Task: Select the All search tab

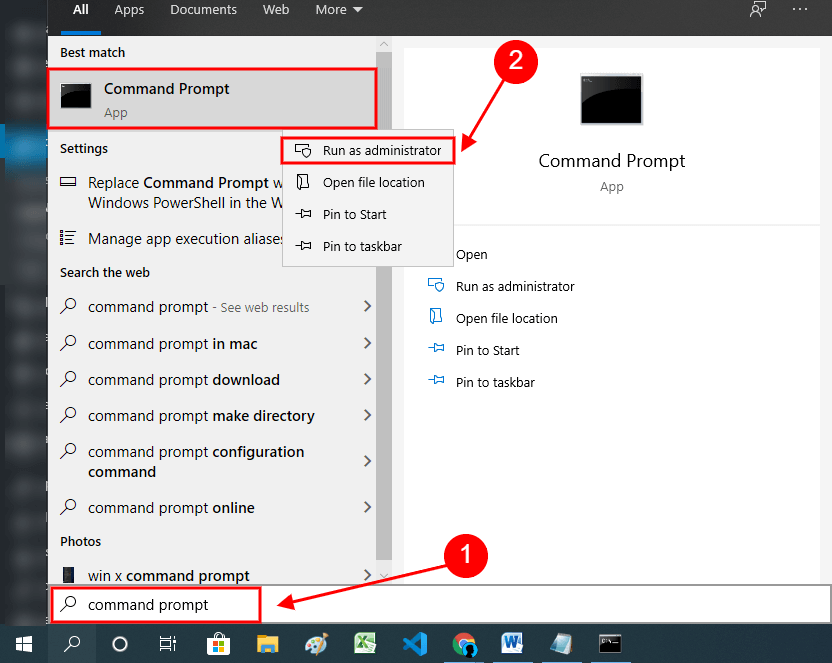Action: [81, 10]
